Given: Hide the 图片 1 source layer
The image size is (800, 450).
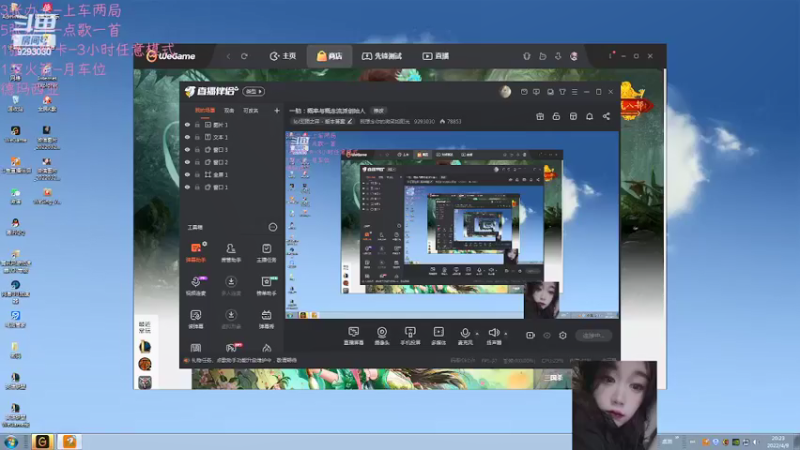Looking at the screenshot, I should pos(187,124).
